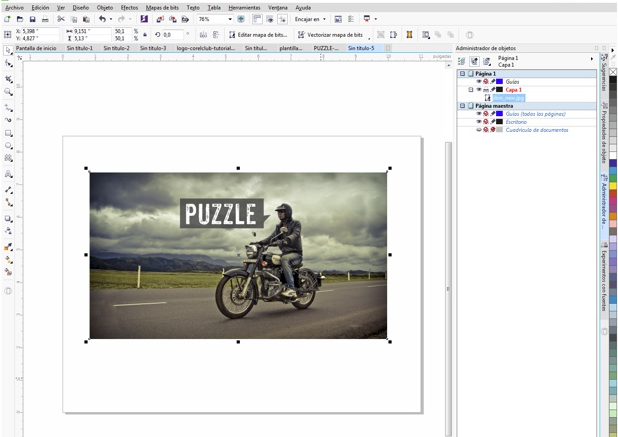Click the Undo arrow icon

pos(102,19)
